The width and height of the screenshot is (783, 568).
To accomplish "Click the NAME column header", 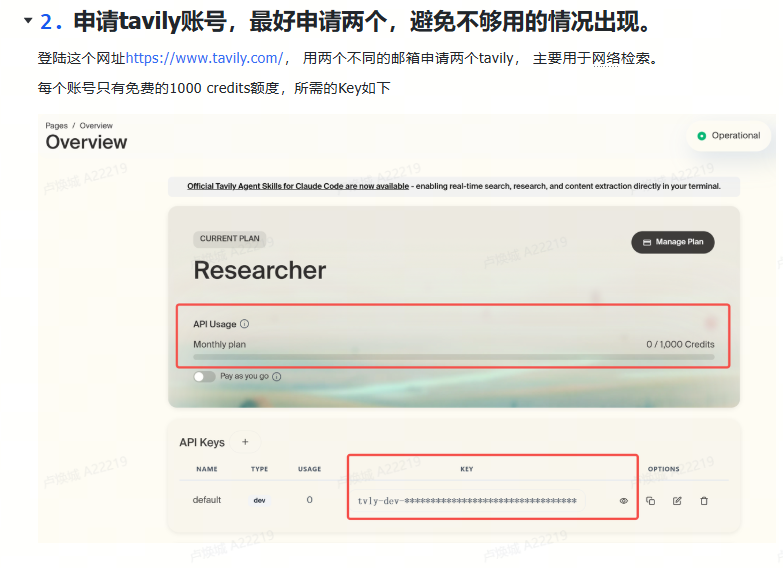I will (207, 469).
